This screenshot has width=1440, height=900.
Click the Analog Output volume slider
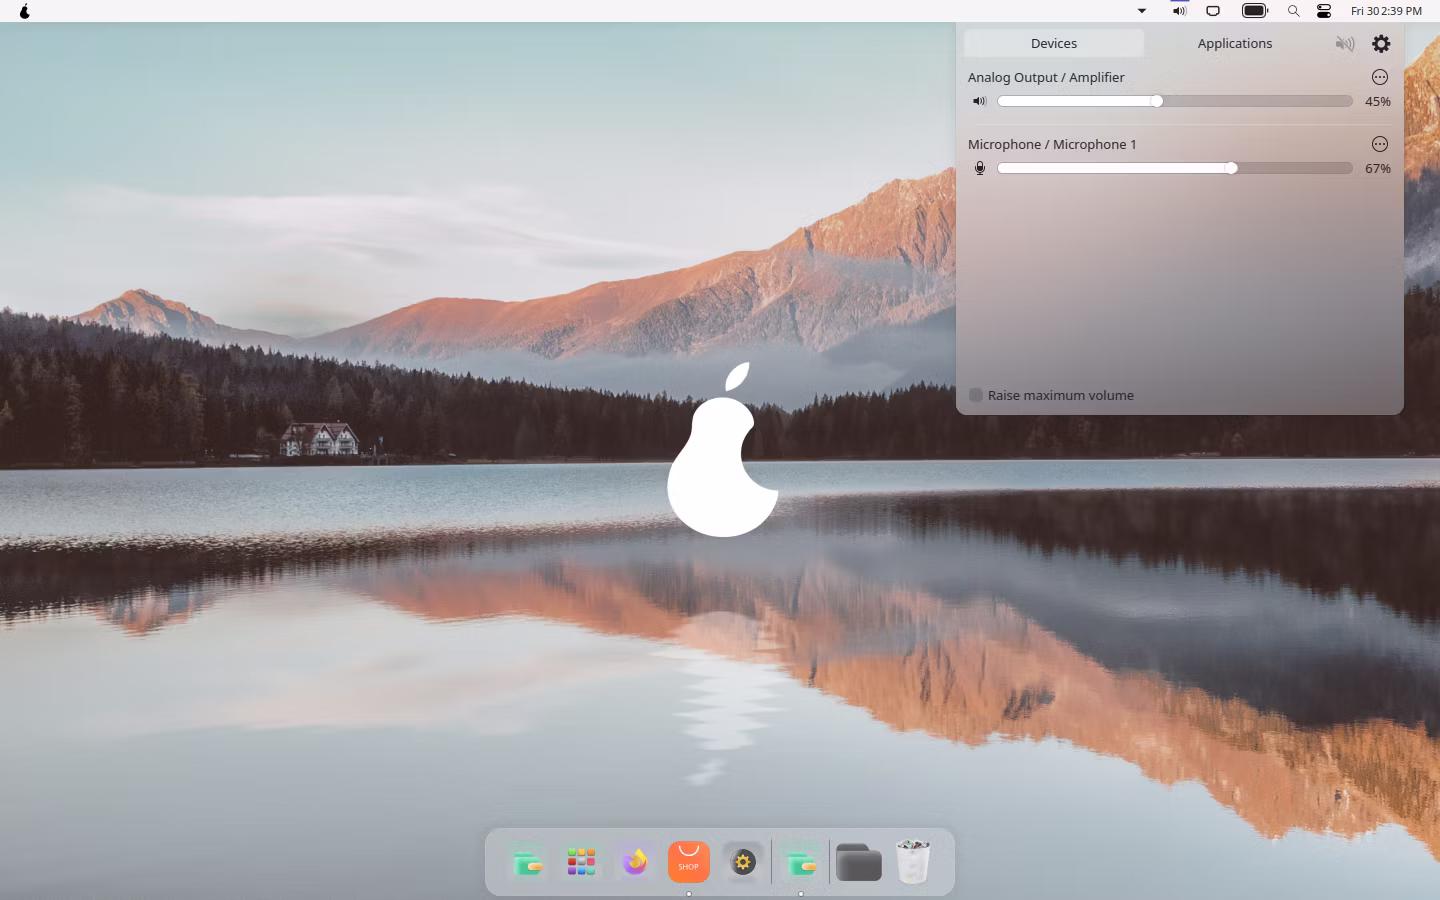1175,101
